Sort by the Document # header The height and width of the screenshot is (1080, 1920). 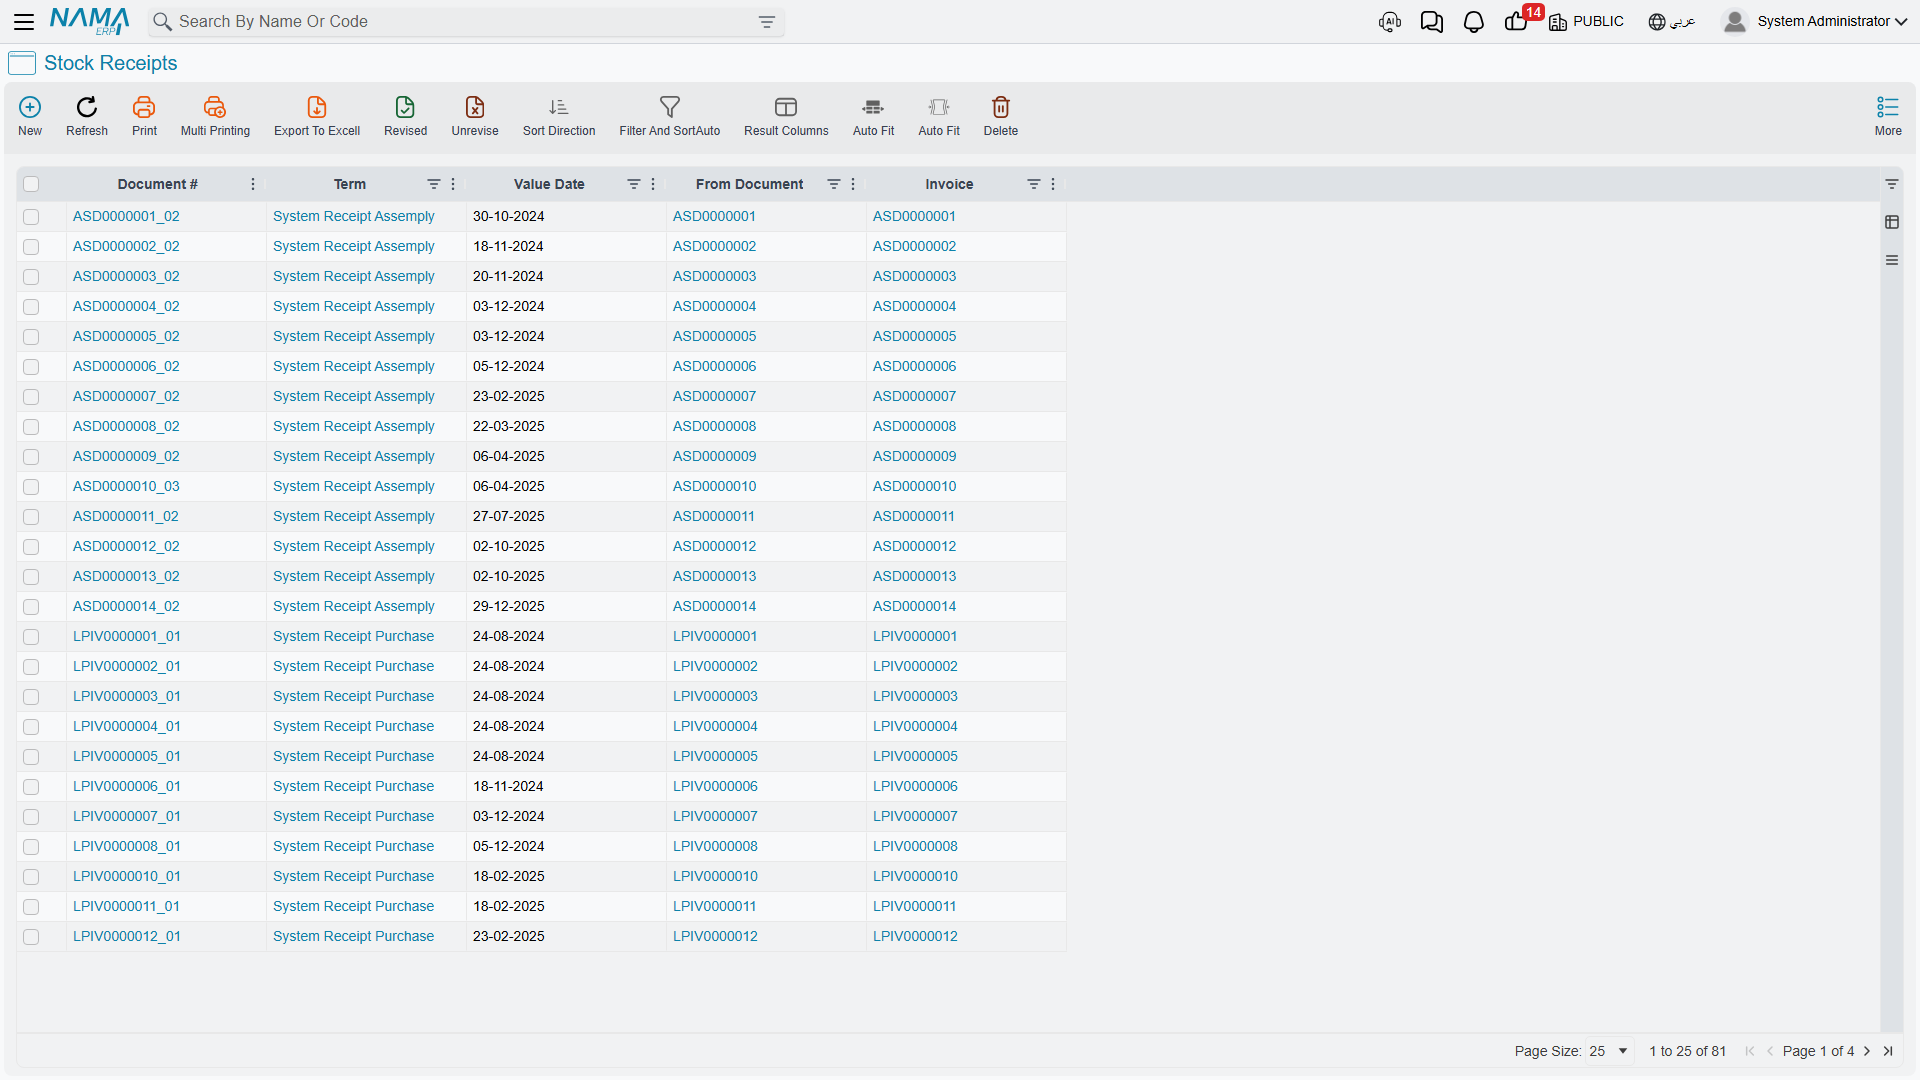click(x=157, y=184)
